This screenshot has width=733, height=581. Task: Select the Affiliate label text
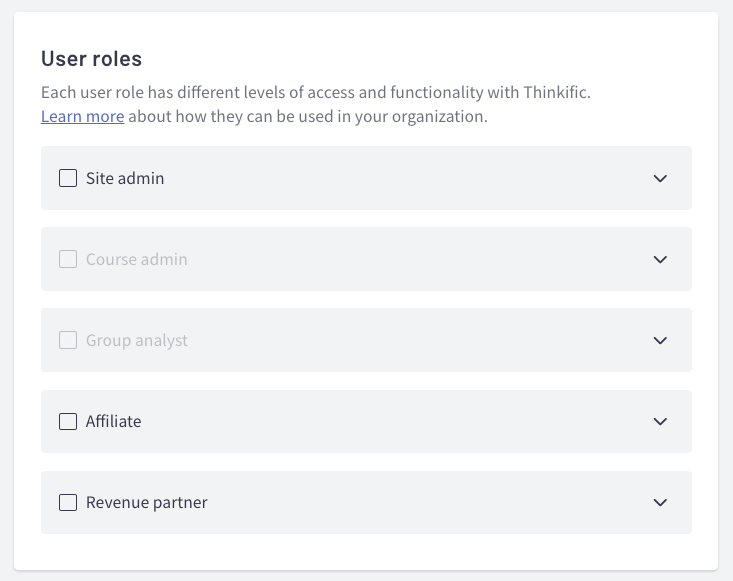pyautogui.click(x=114, y=421)
